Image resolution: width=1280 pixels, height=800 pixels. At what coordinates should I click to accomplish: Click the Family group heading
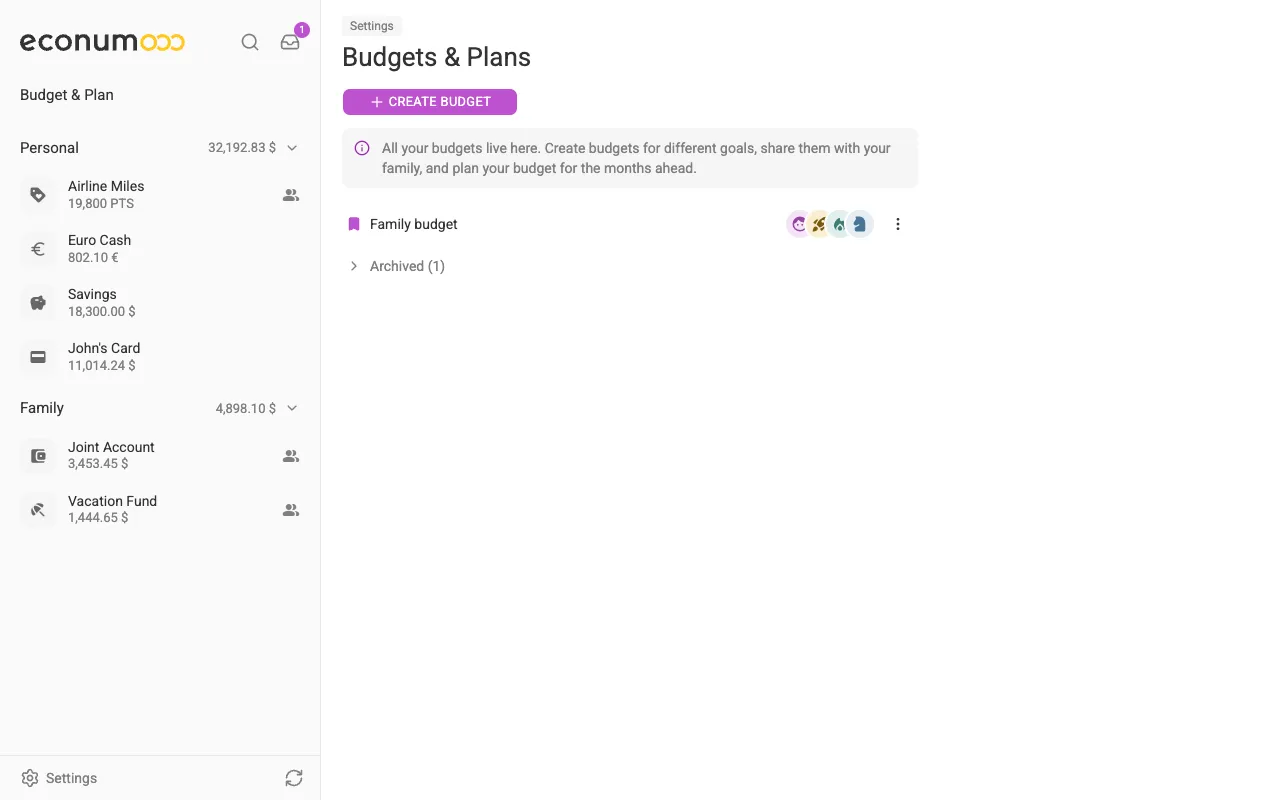tap(42, 408)
